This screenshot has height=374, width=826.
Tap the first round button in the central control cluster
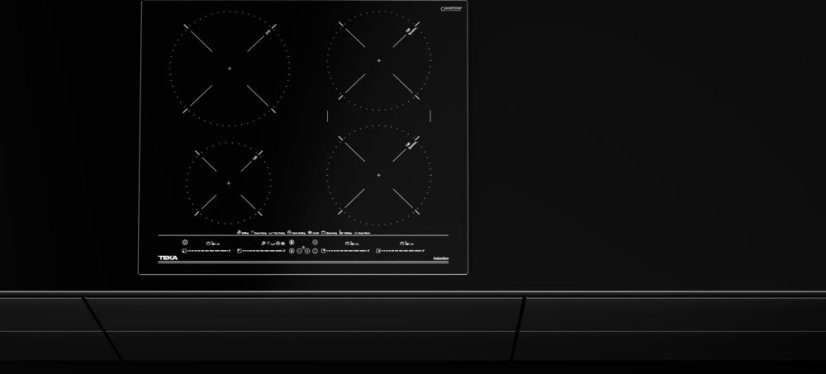(x=291, y=251)
